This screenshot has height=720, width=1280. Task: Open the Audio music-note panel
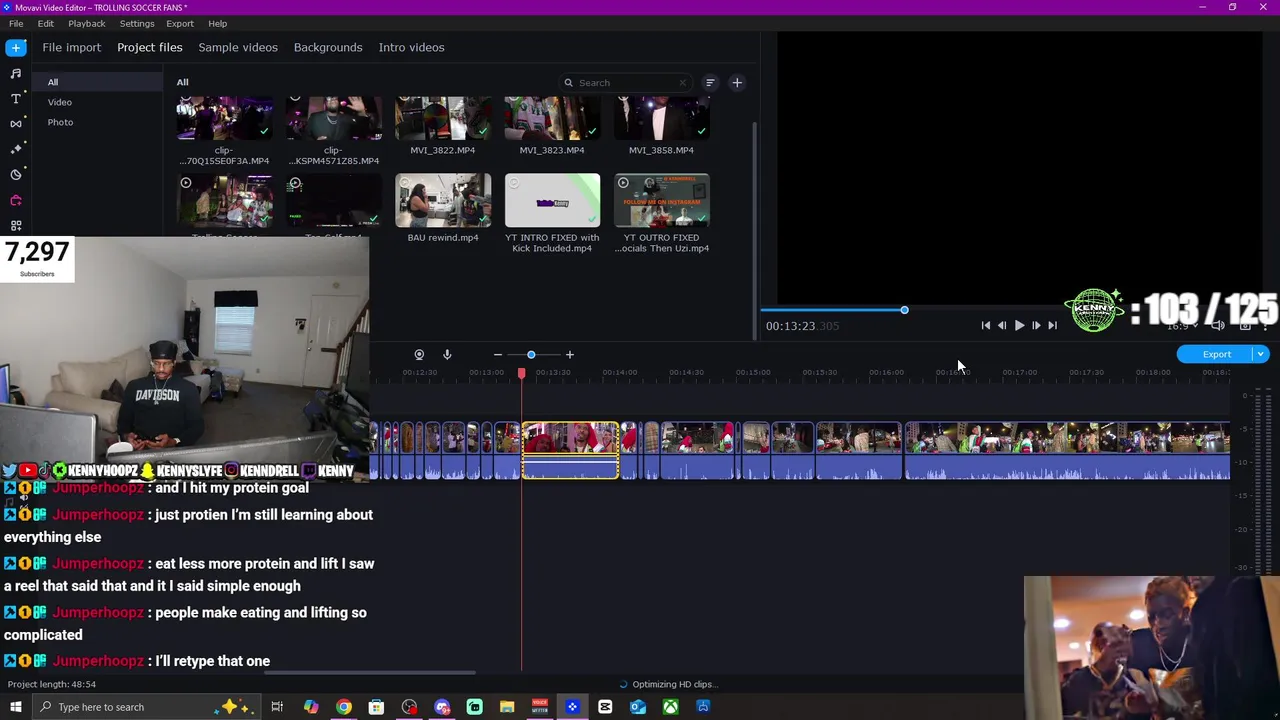point(16,73)
